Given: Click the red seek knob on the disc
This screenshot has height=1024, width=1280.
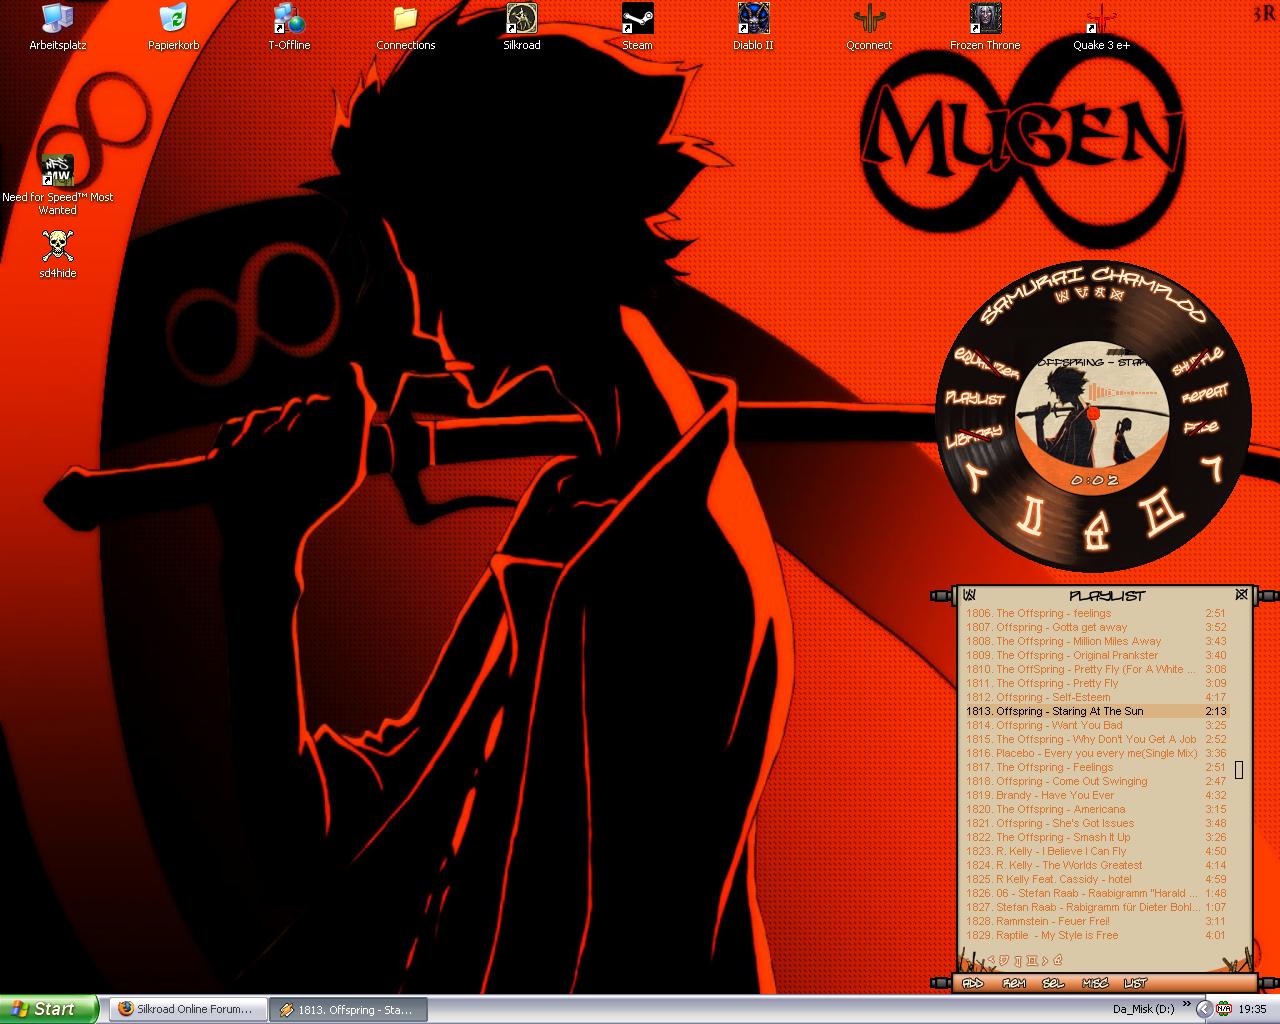Looking at the screenshot, I should tap(1093, 413).
